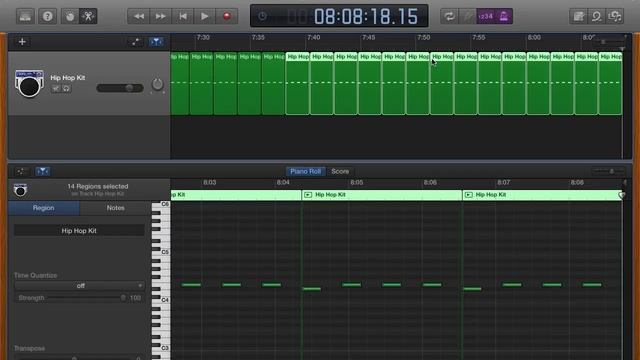The height and width of the screenshot is (360, 640).
Task: Change the LCD display mode clock icon
Action: 262,16
